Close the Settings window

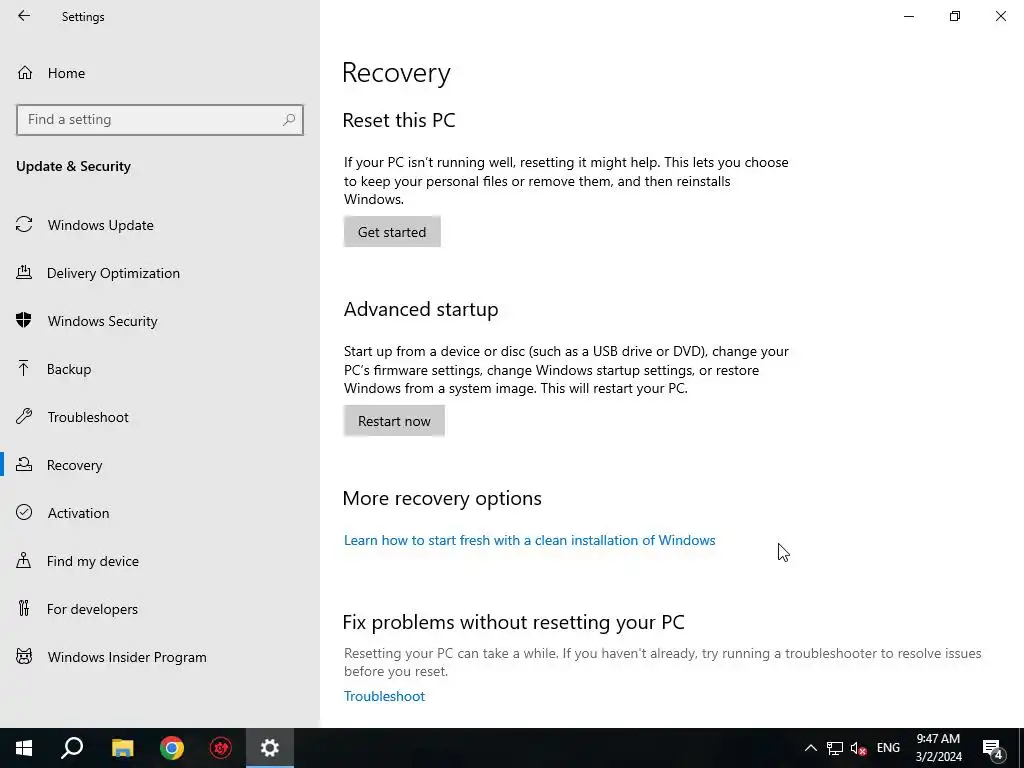tap(1000, 16)
